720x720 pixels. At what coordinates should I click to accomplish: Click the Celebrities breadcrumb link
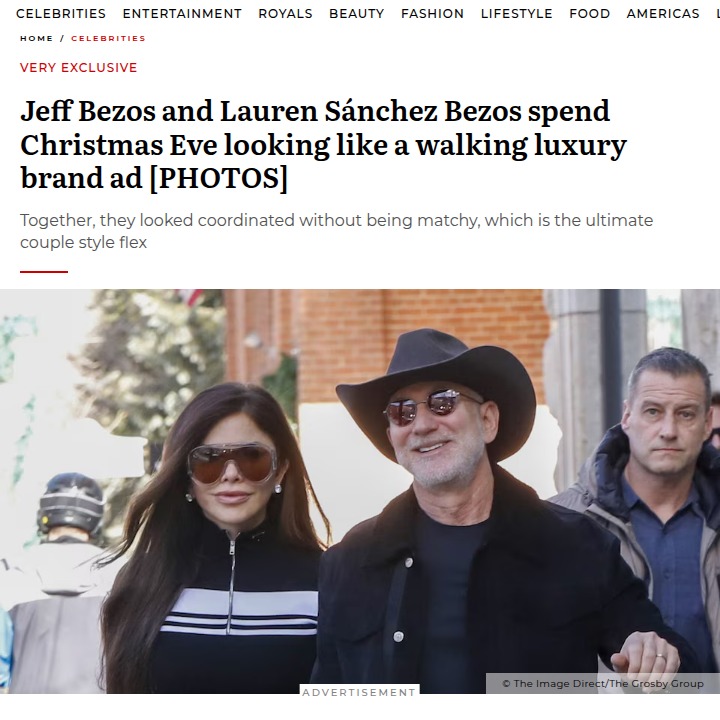click(x=108, y=39)
